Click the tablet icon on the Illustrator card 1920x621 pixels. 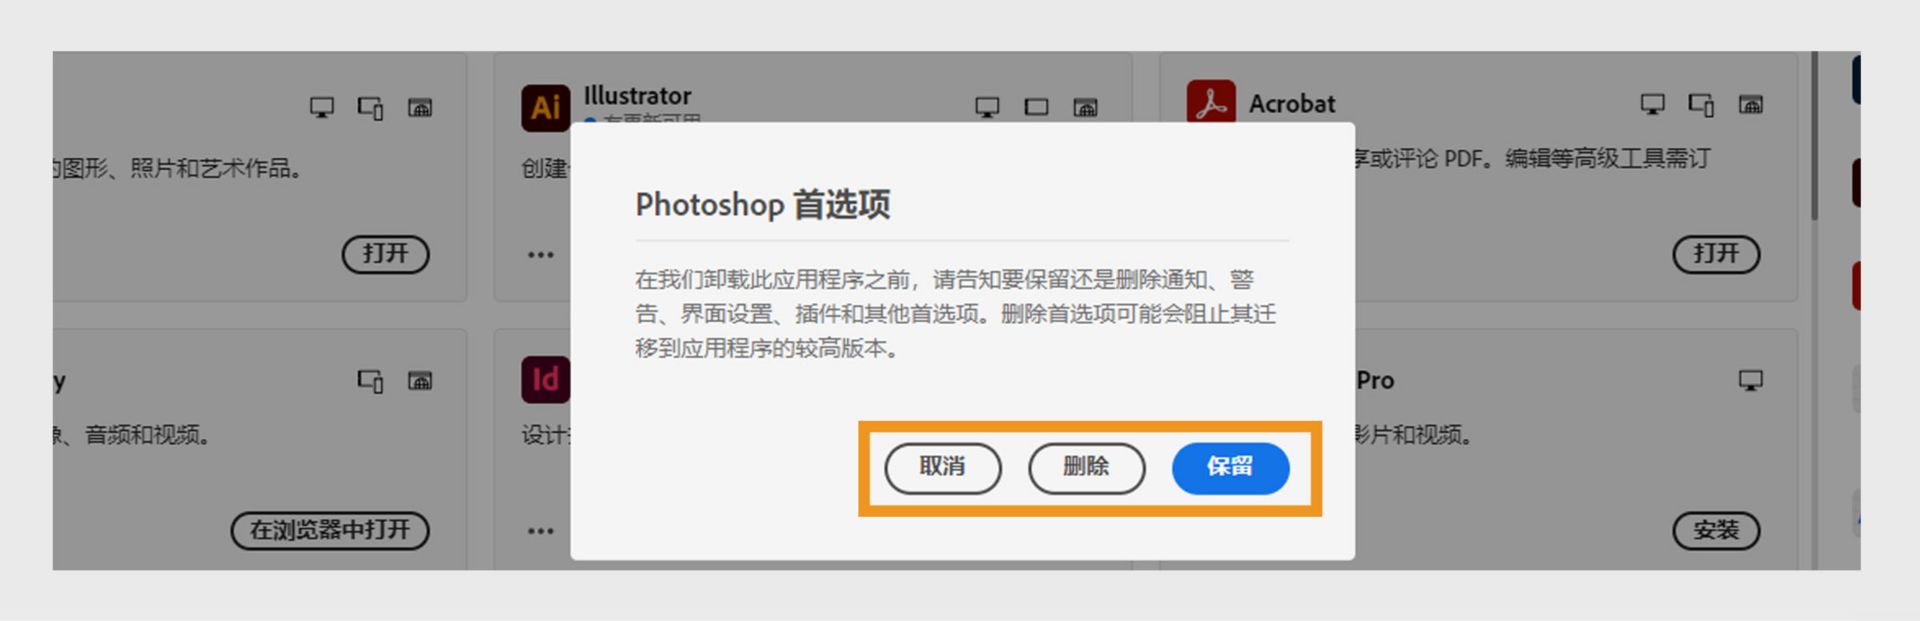coord(1036,107)
